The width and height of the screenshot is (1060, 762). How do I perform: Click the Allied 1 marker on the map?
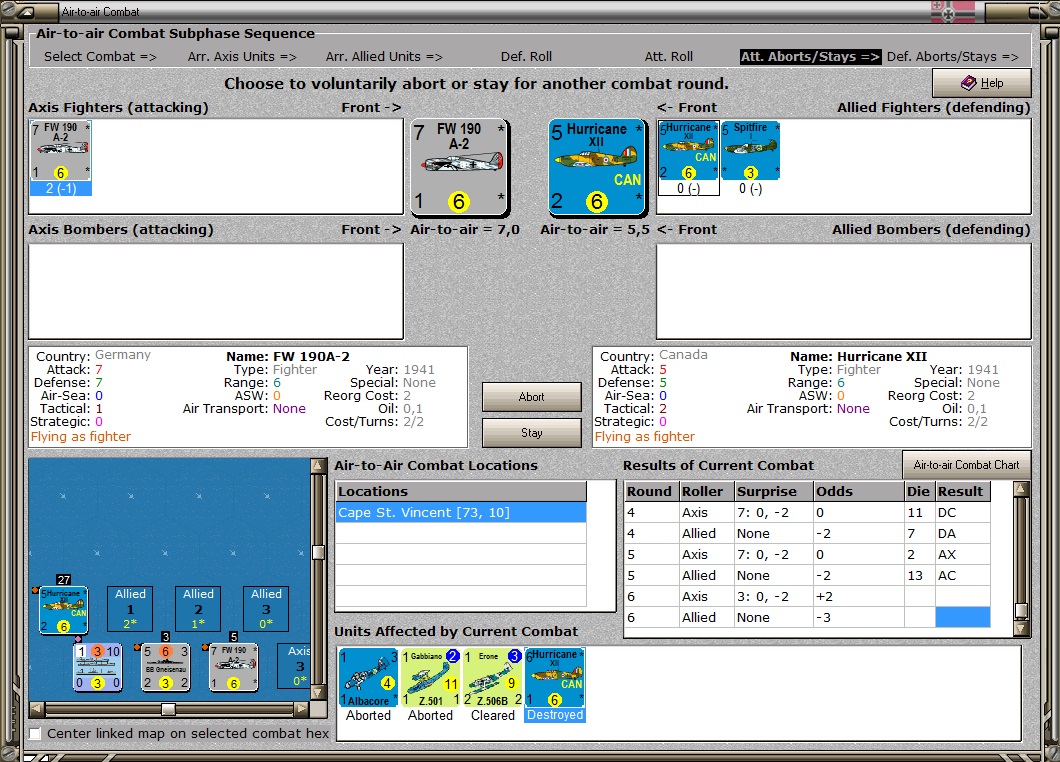click(130, 609)
